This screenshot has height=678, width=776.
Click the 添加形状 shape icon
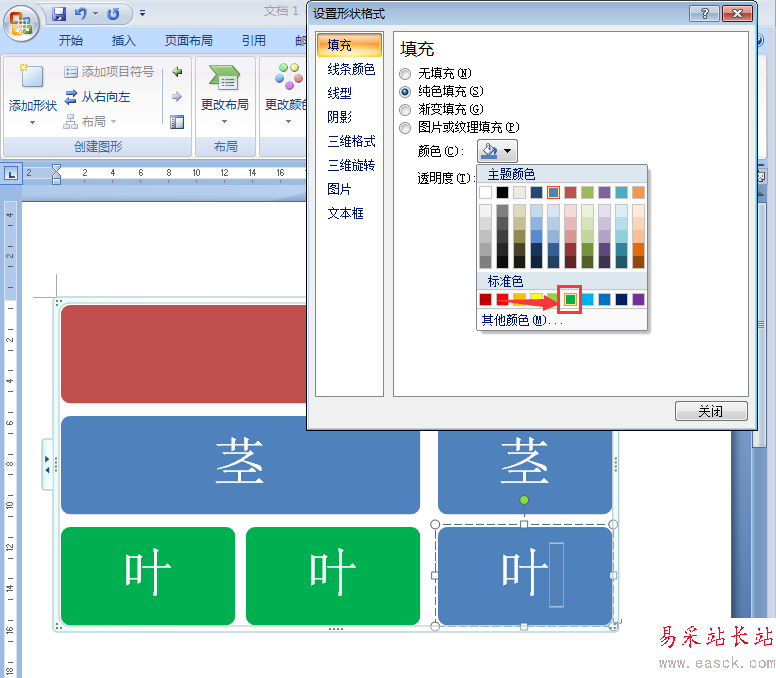(32, 78)
